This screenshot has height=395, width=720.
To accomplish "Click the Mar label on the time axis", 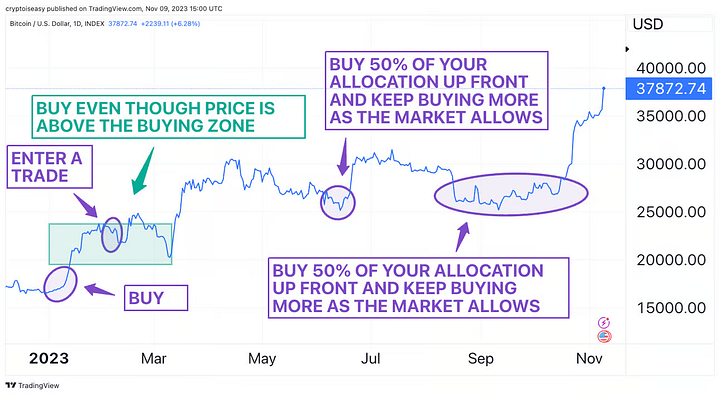I will pyautogui.click(x=153, y=358).
